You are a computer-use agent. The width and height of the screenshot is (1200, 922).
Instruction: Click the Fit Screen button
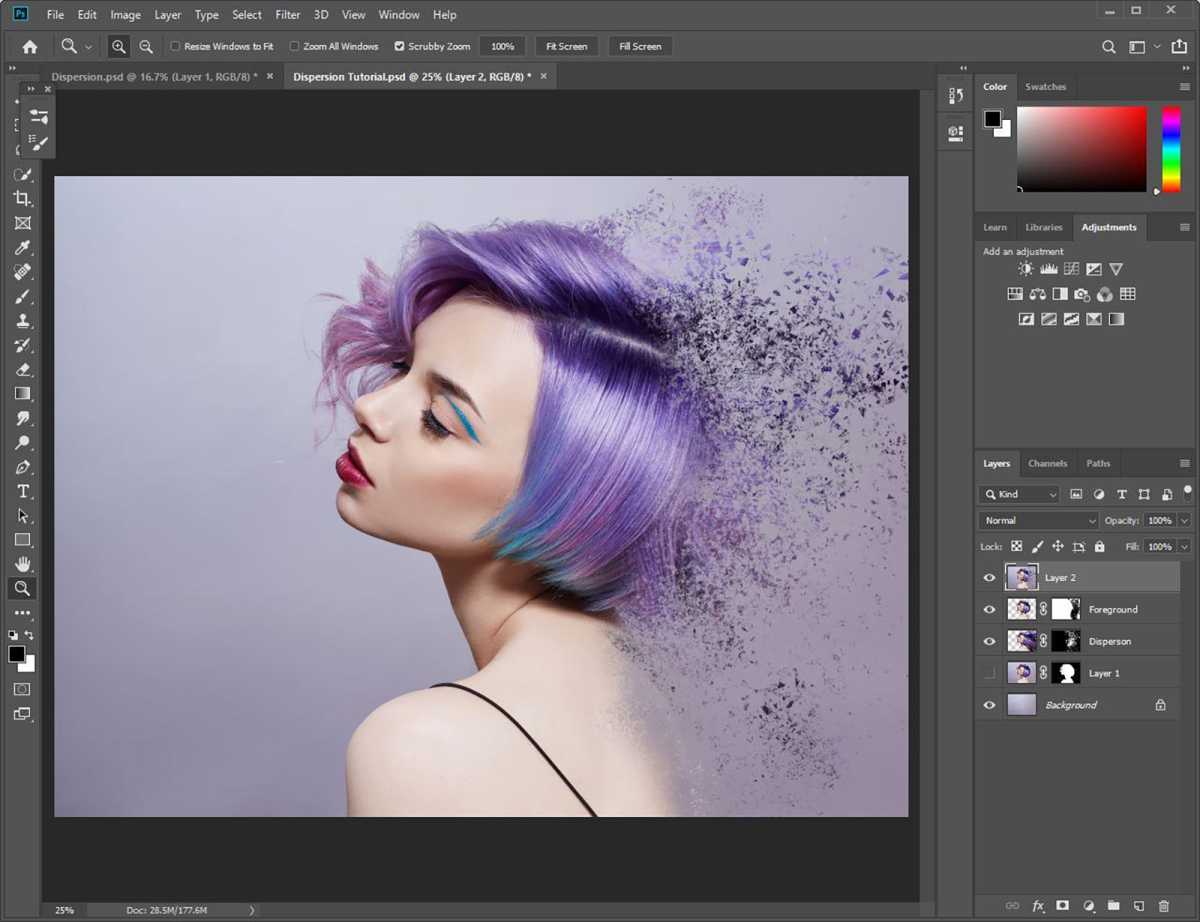coord(566,46)
